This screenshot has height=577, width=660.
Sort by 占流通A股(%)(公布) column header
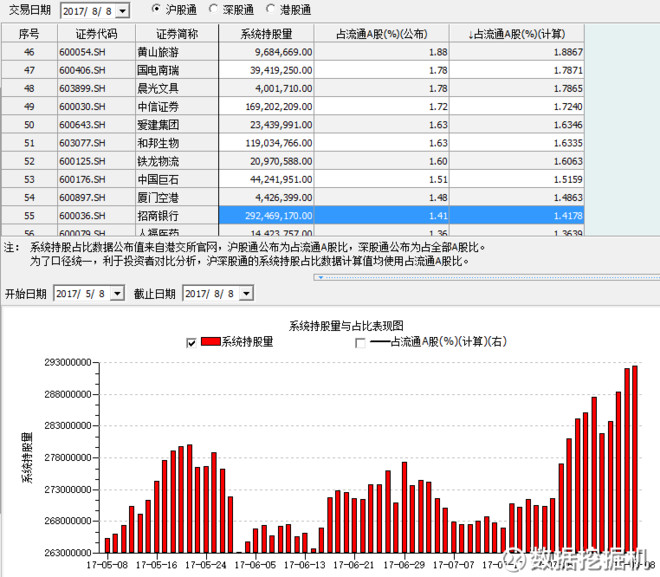click(385, 33)
